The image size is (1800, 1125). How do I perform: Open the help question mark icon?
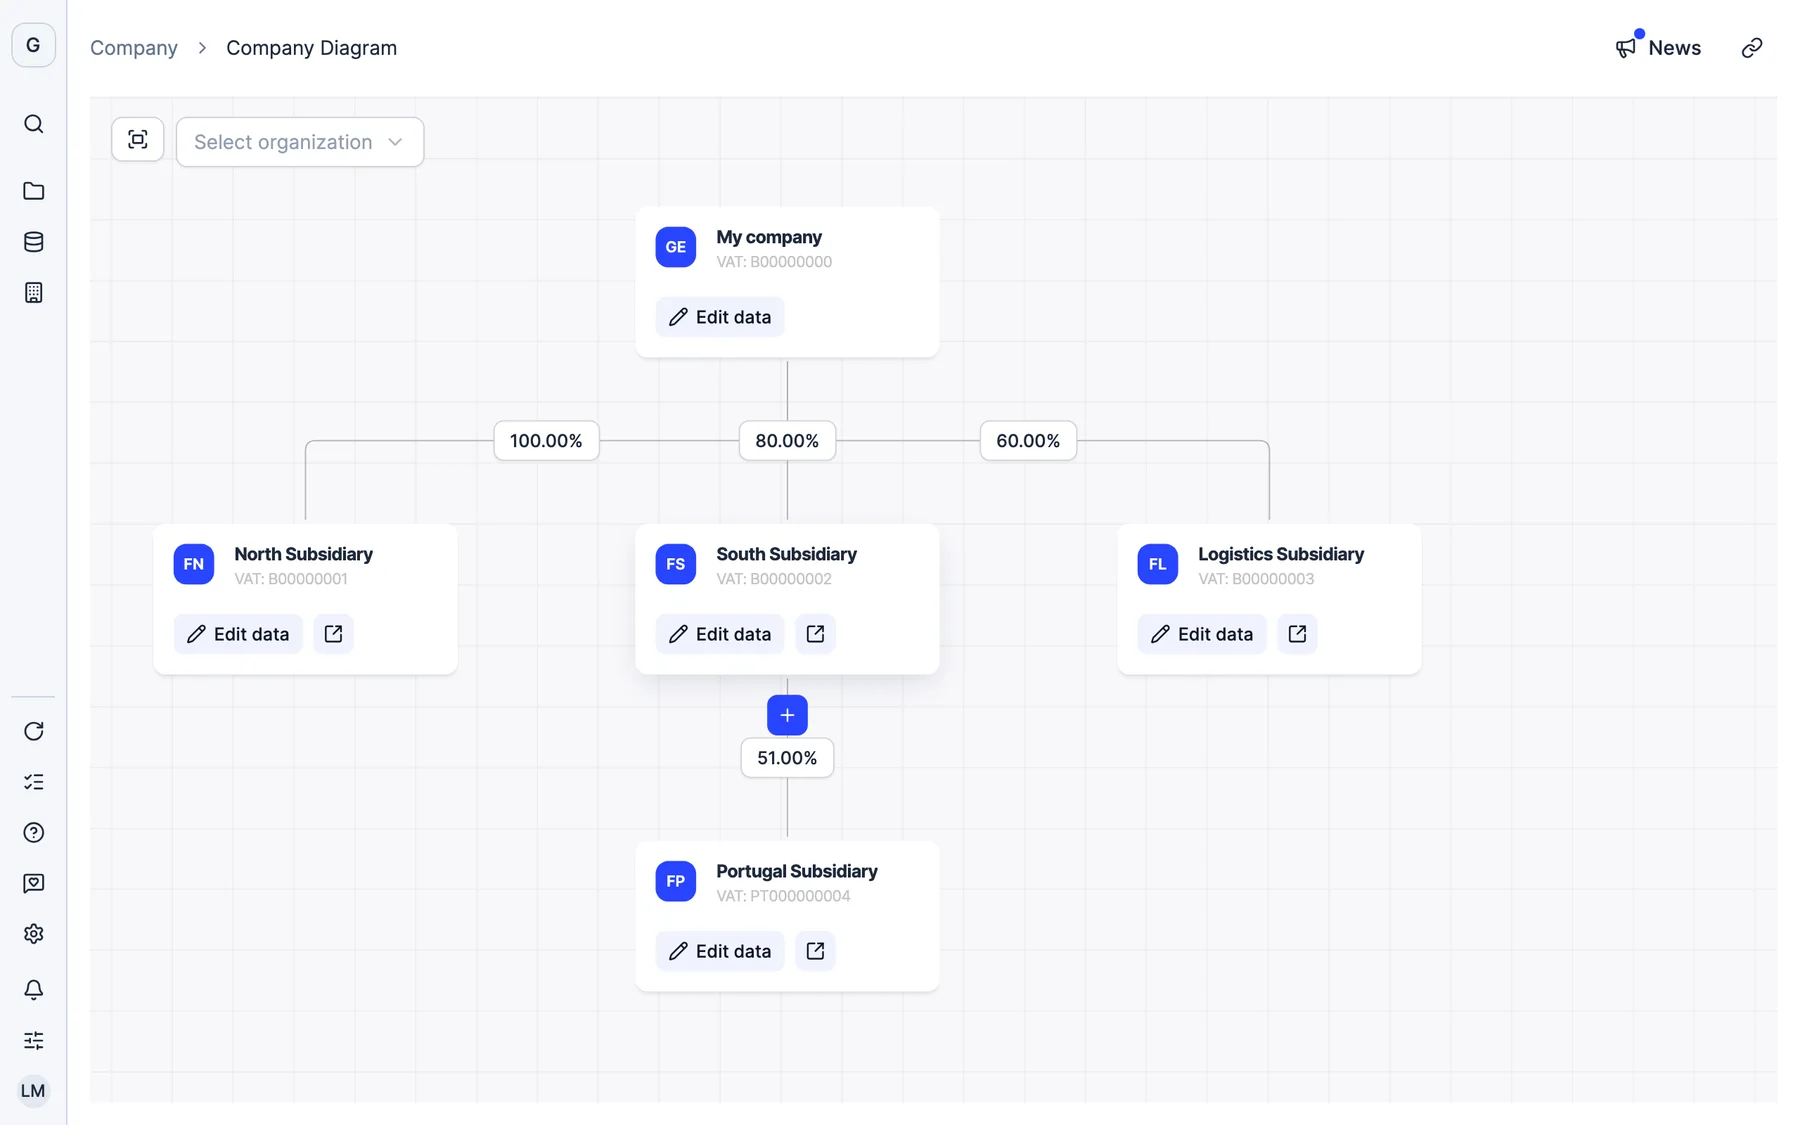coord(33,833)
